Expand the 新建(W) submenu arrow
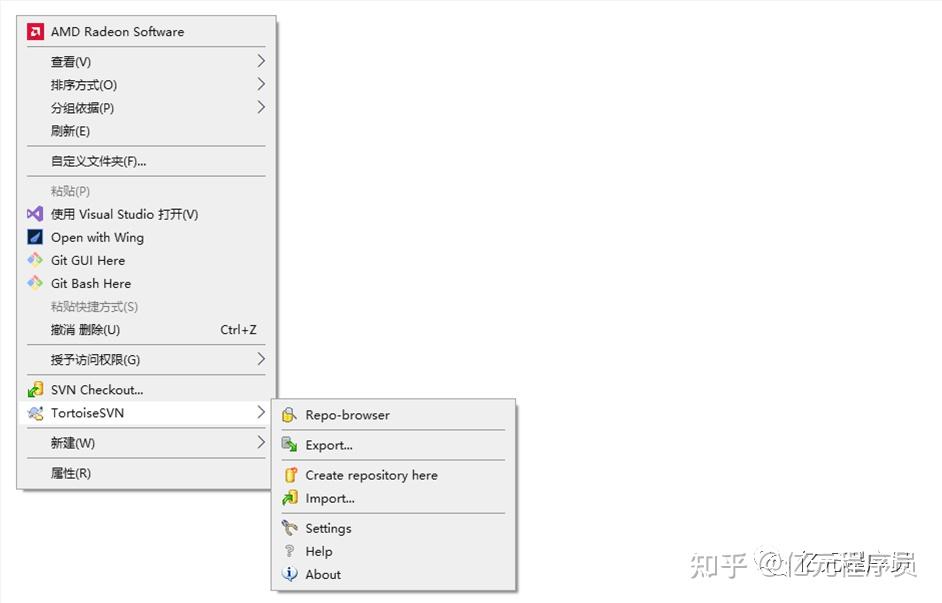Viewport: 942px width, 603px height. [261, 442]
